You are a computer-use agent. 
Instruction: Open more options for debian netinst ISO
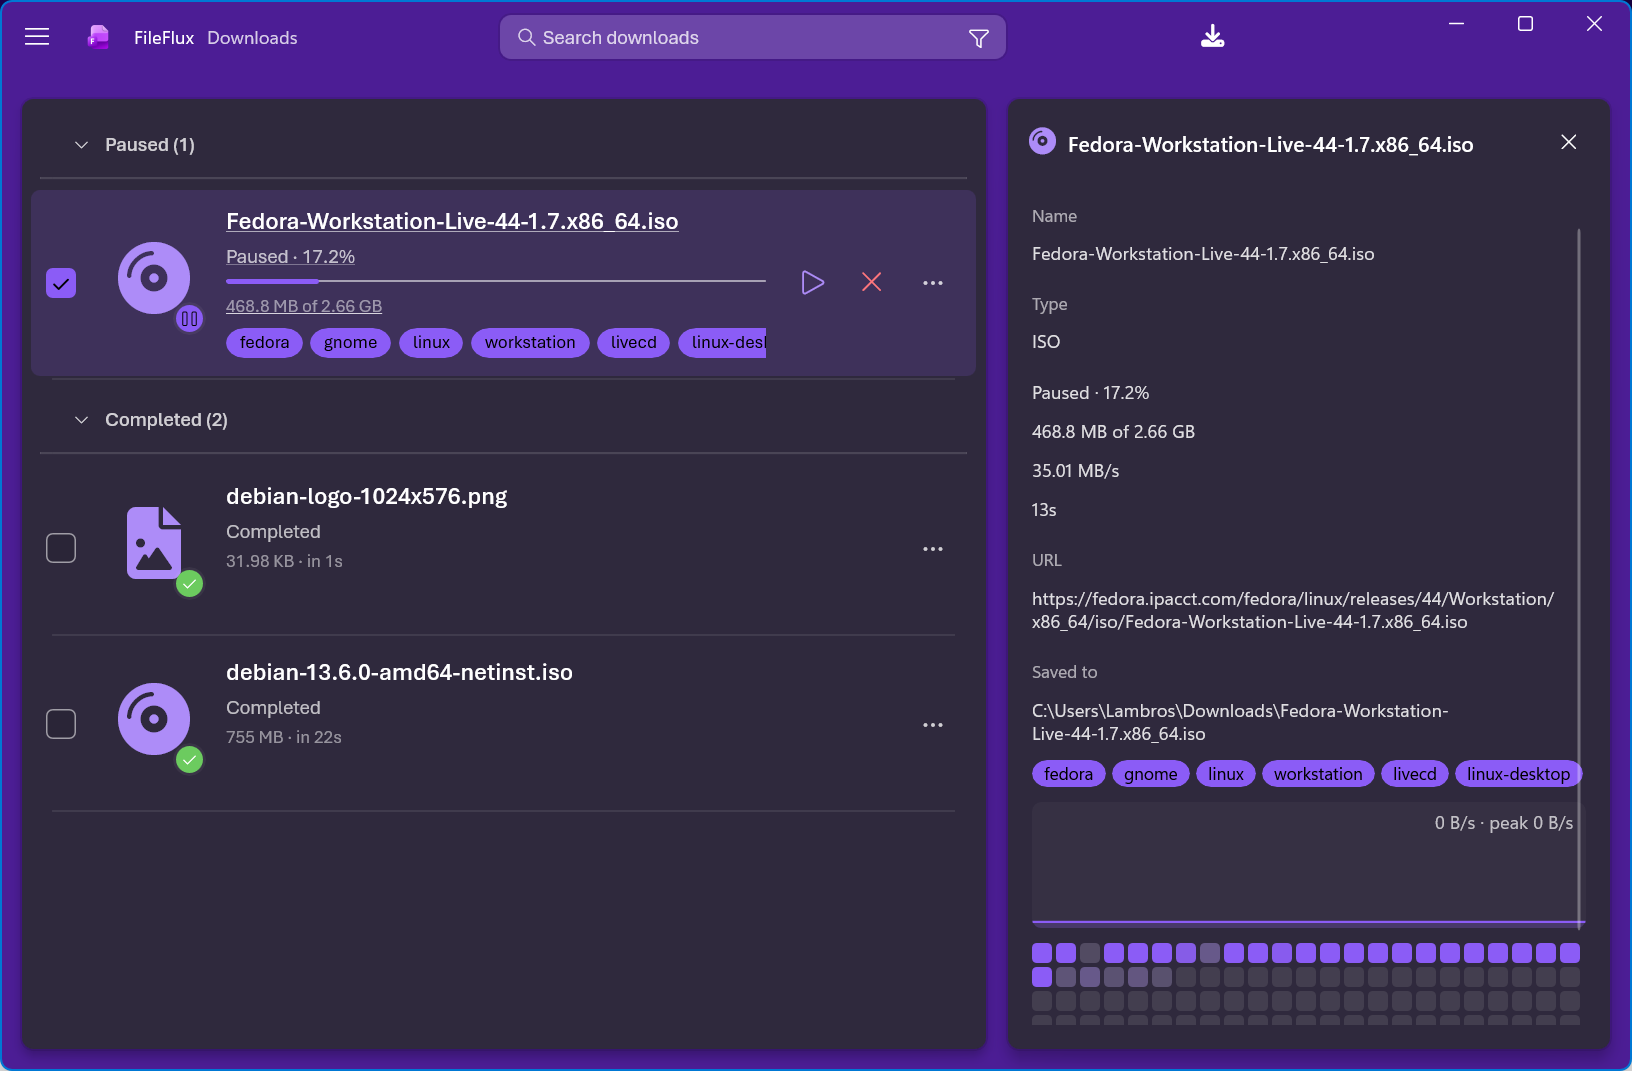933,725
